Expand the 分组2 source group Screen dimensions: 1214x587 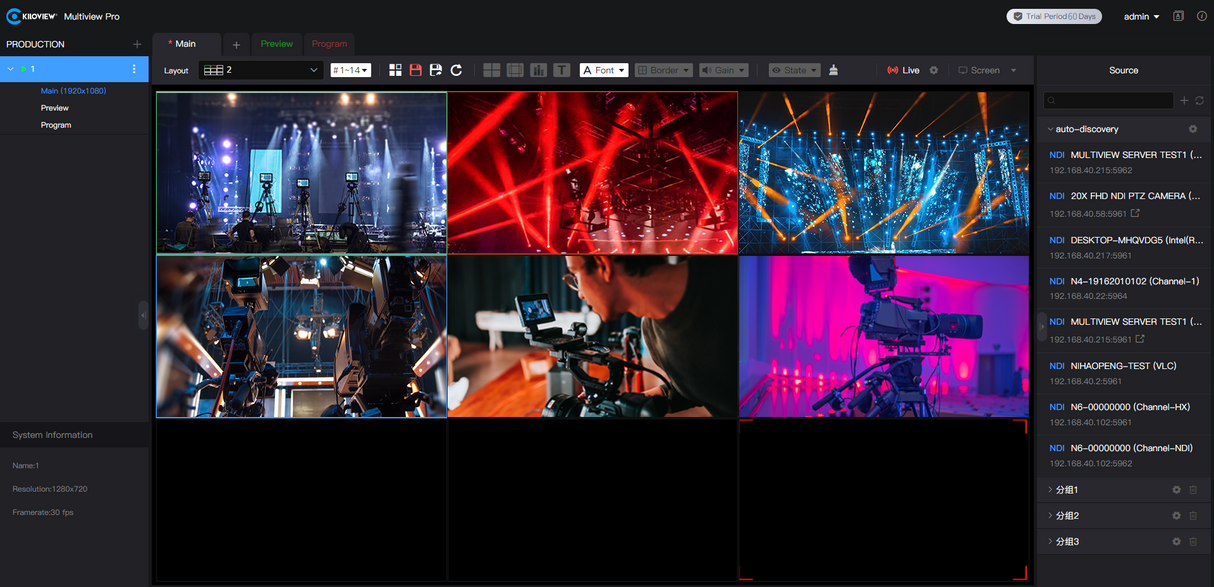pyautogui.click(x=1067, y=516)
